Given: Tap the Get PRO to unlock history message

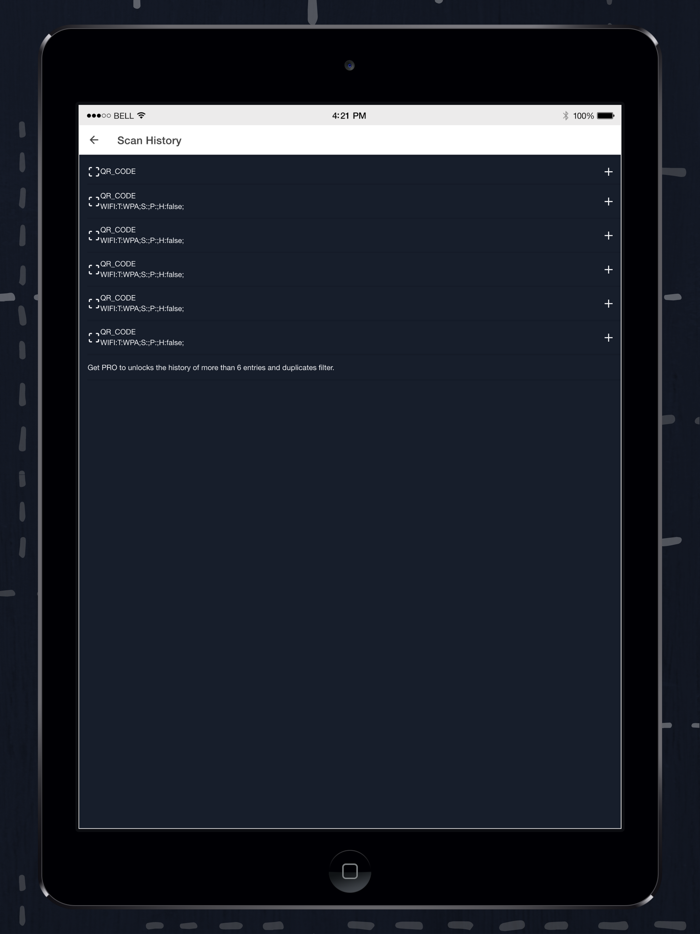Looking at the screenshot, I should [x=211, y=368].
